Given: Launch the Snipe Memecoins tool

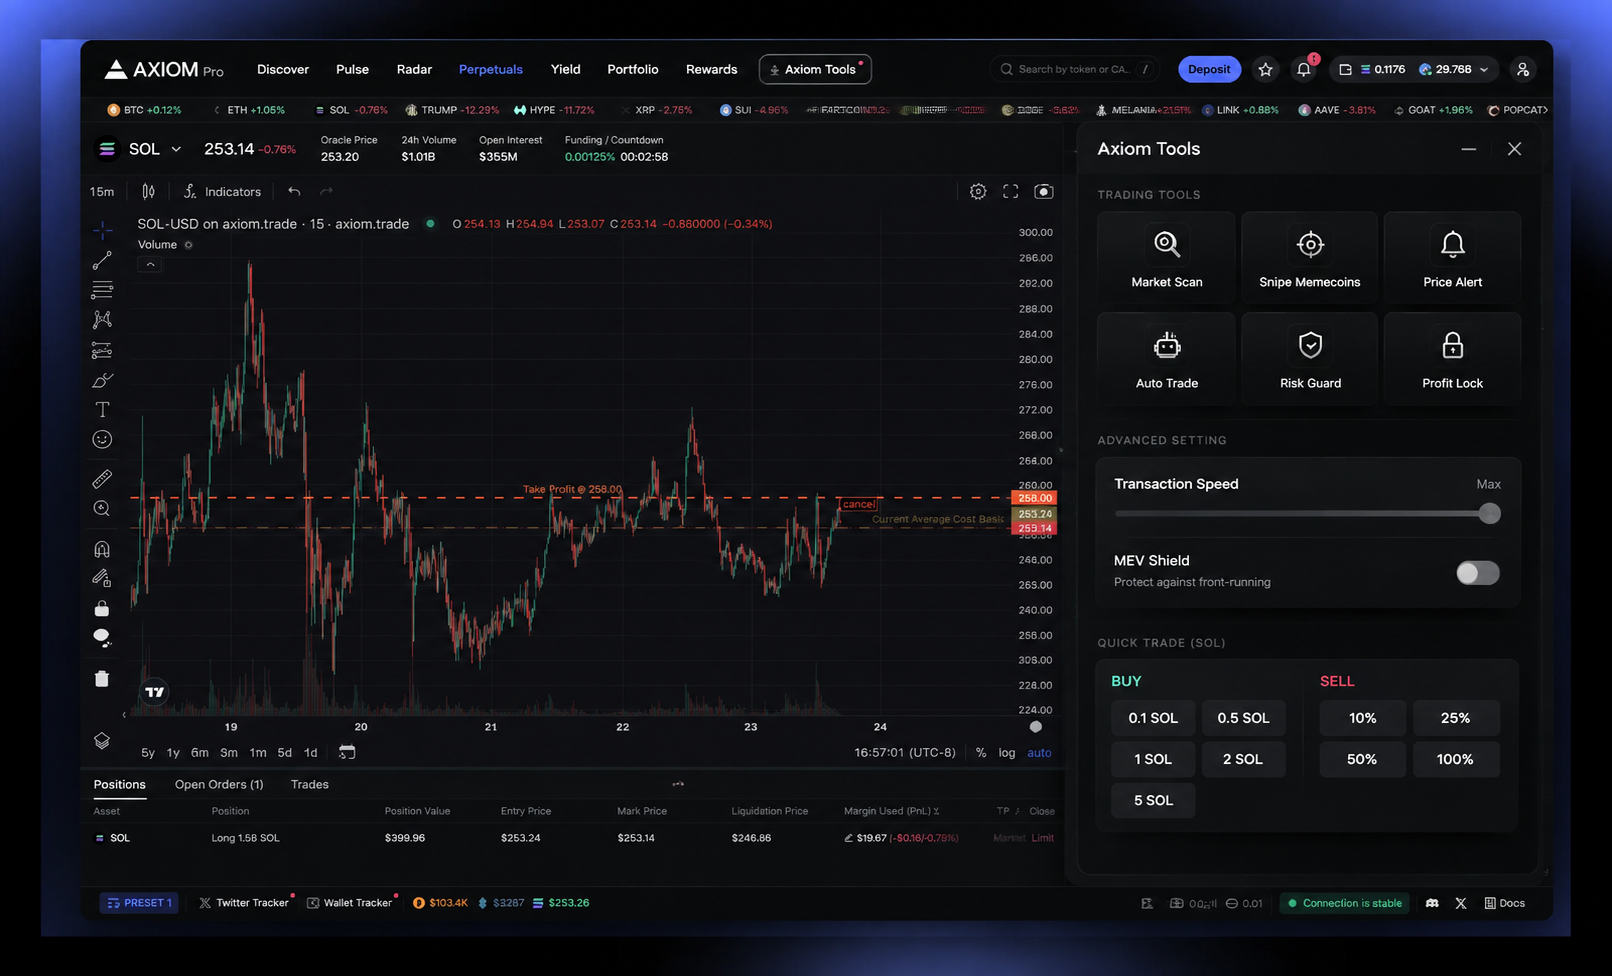Looking at the screenshot, I should pyautogui.click(x=1310, y=258).
